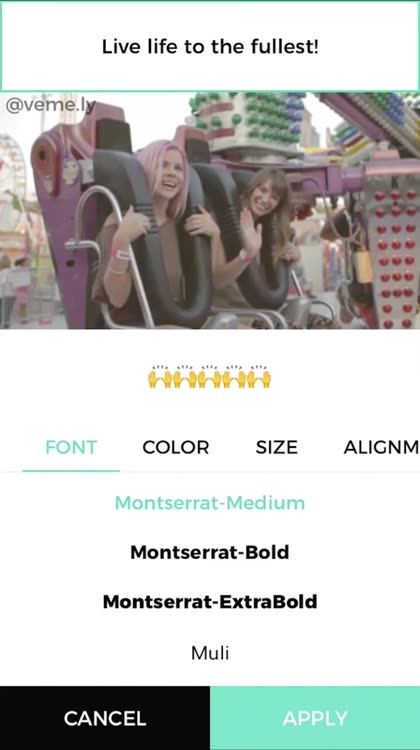
Task: Tap the Ferris wheel in the video background
Action: (x=12, y=165)
